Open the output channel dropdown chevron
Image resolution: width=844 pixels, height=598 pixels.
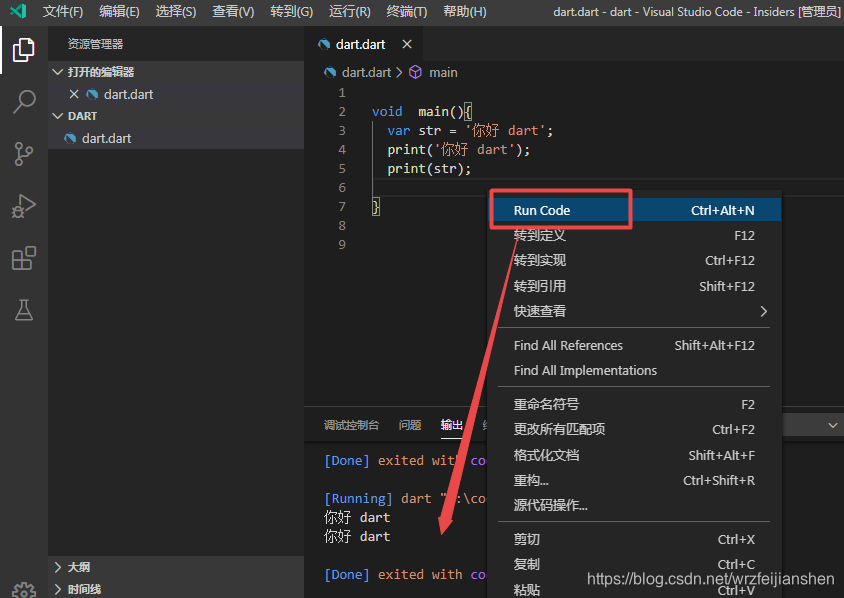[832, 425]
